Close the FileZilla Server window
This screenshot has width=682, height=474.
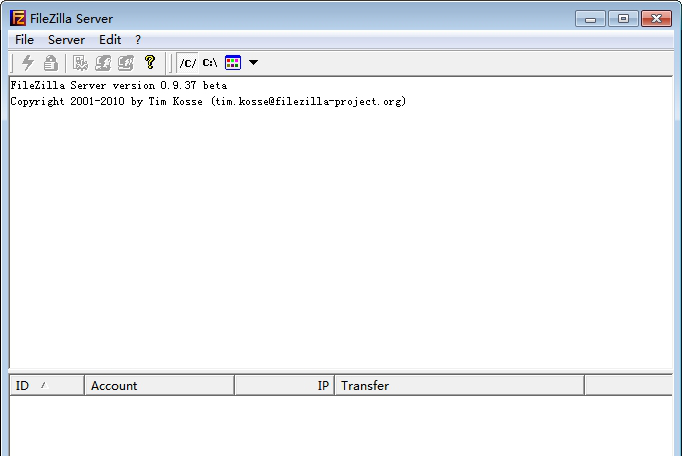coord(656,19)
